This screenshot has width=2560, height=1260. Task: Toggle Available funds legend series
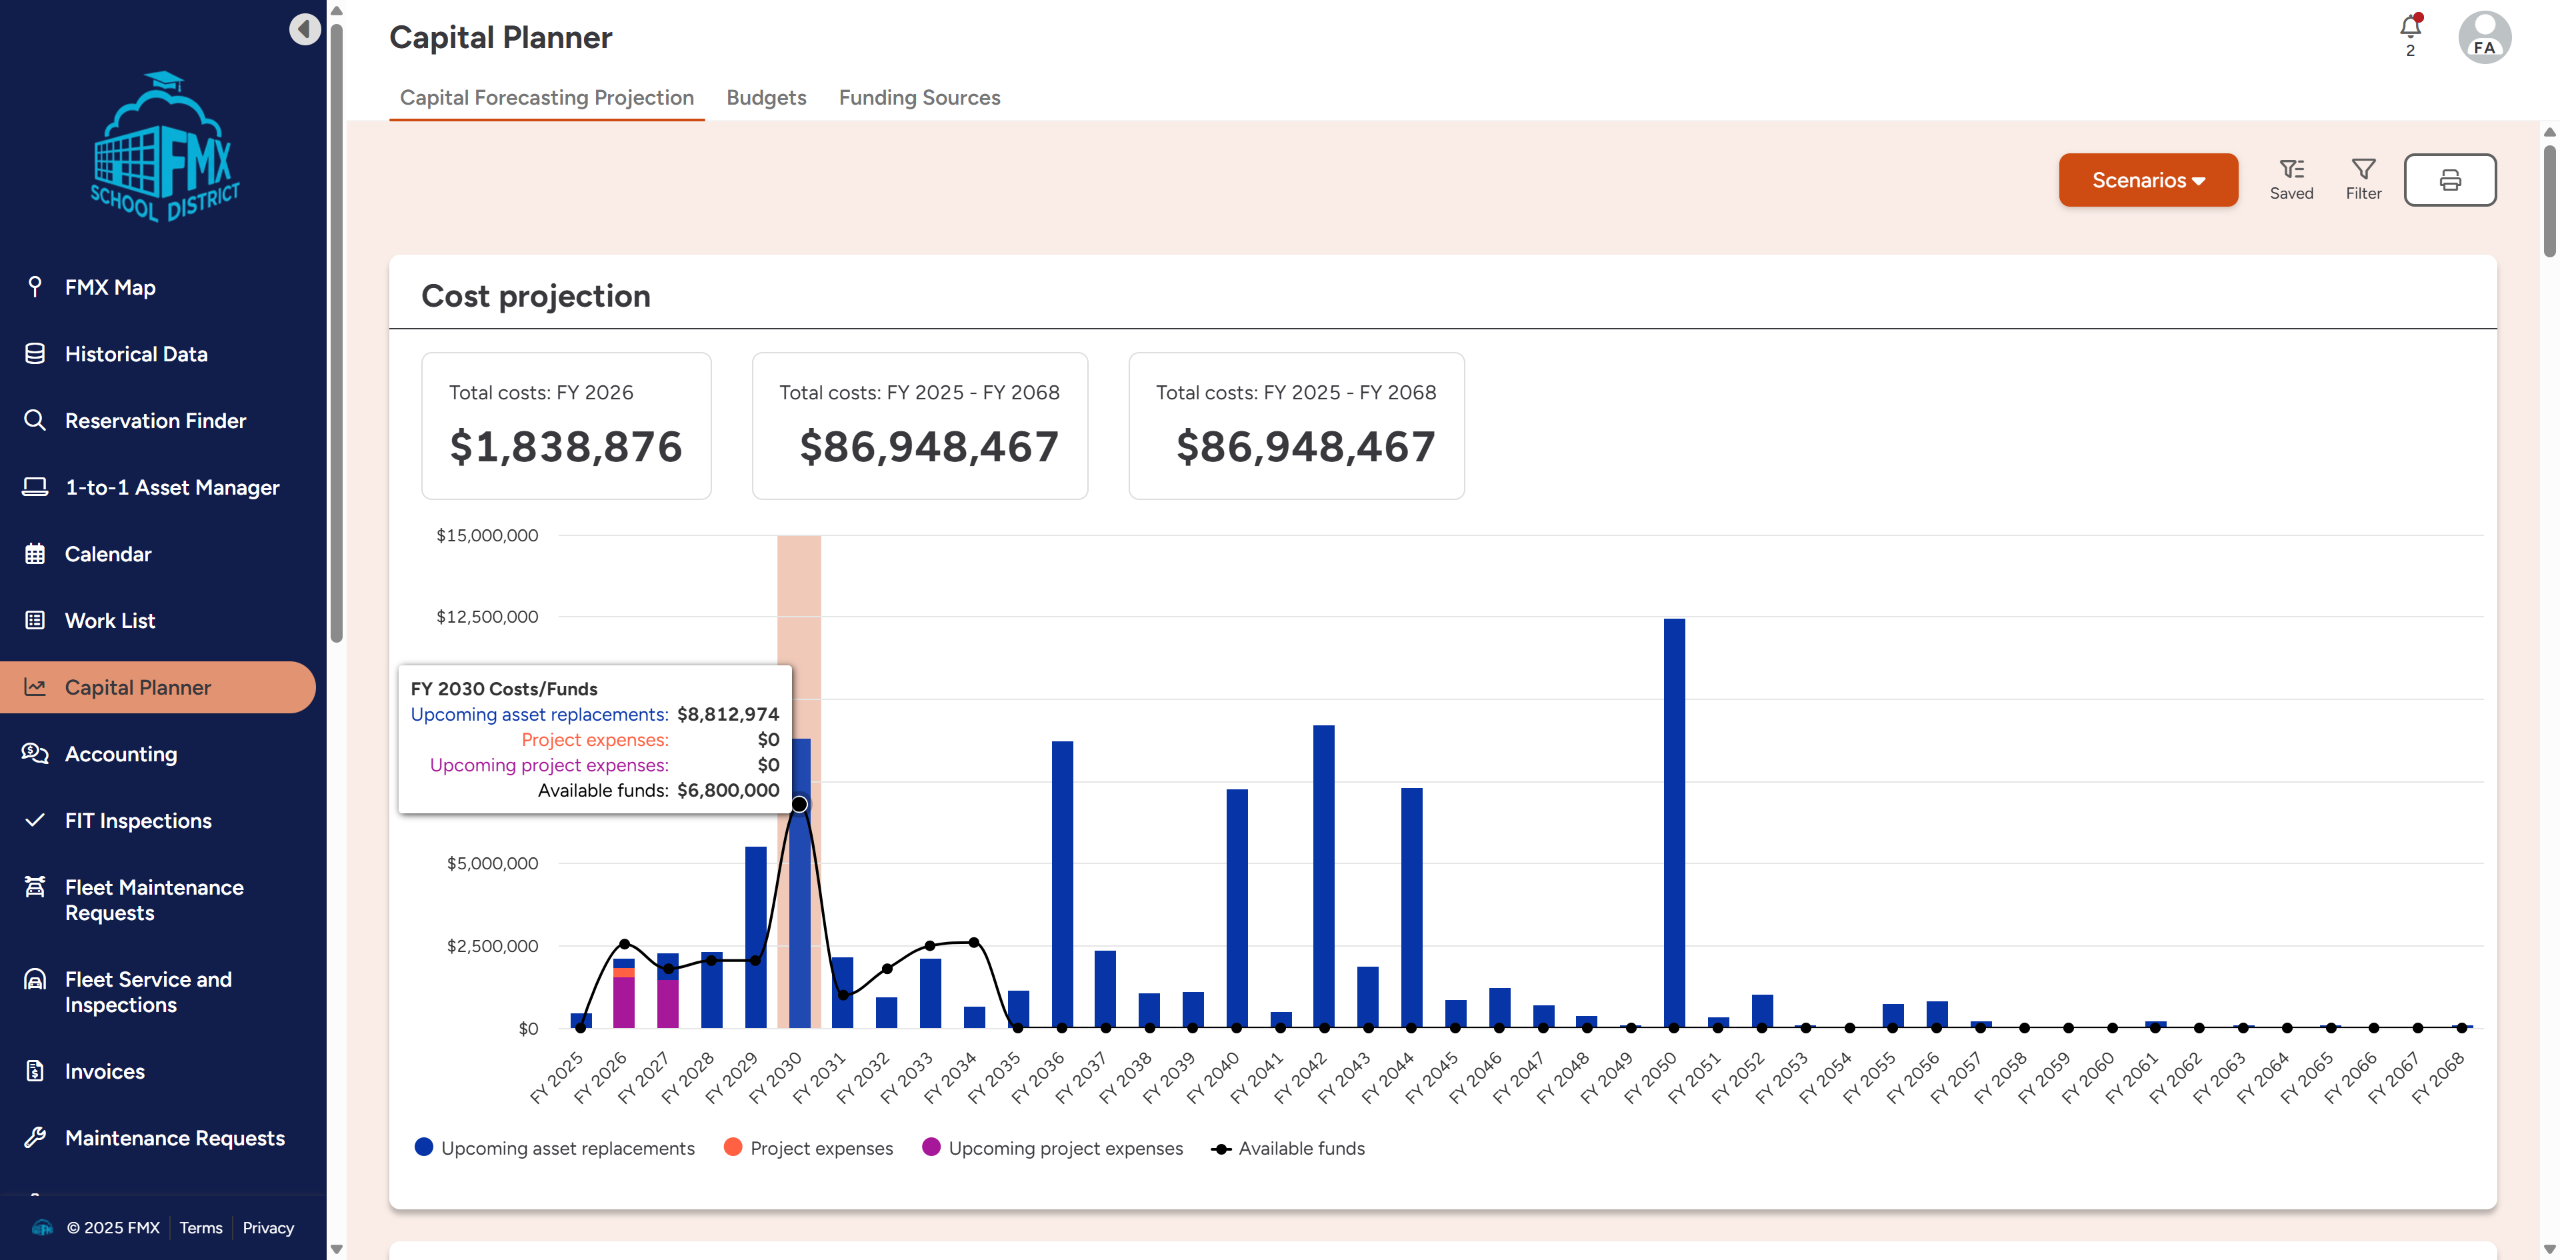coord(1300,1148)
